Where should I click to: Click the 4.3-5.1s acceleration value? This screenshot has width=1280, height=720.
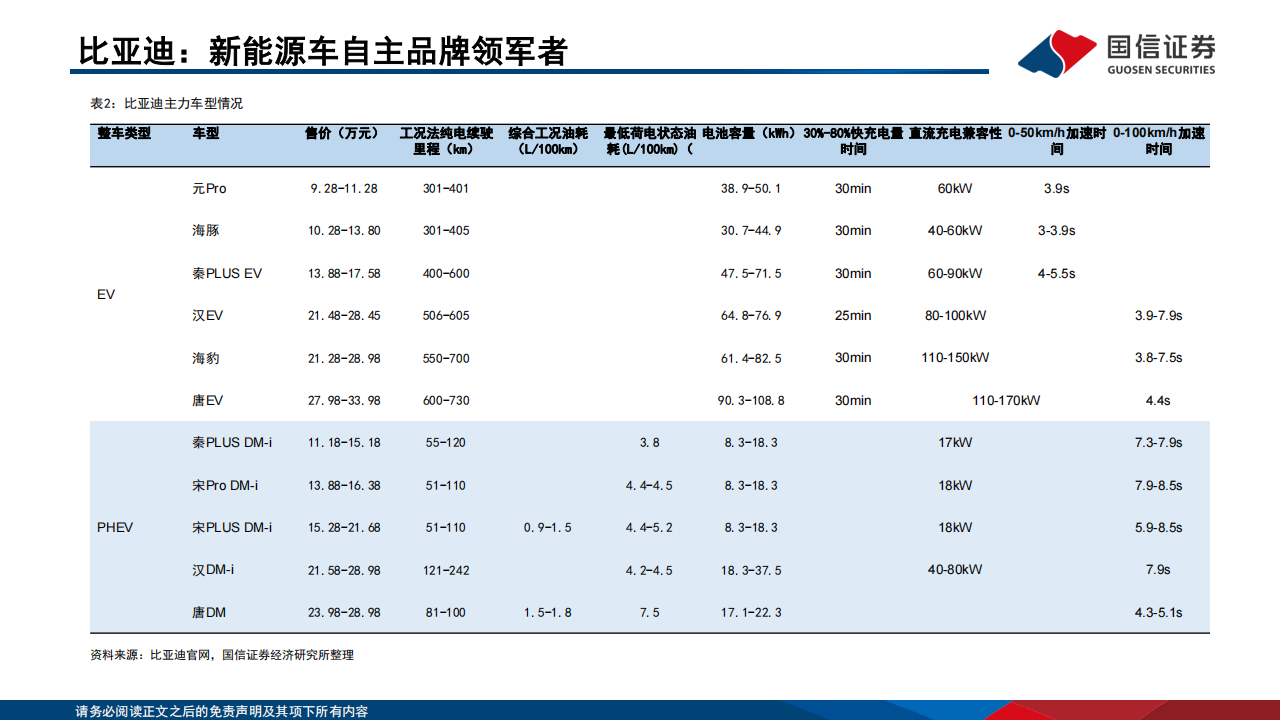[x=1158, y=613]
